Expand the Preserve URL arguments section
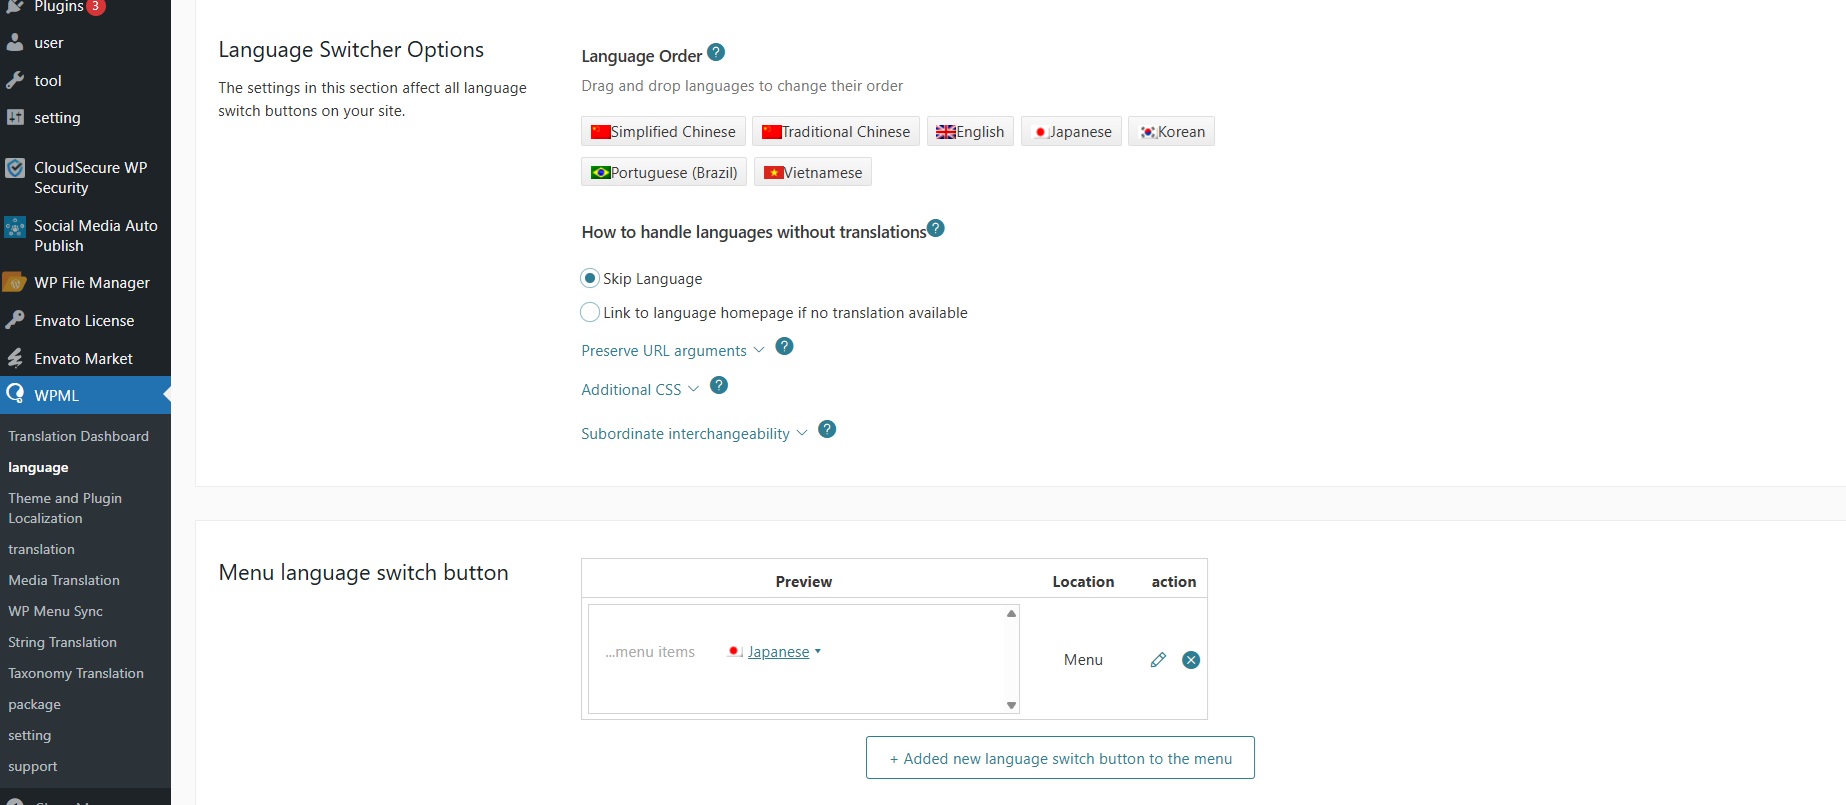 click(672, 351)
